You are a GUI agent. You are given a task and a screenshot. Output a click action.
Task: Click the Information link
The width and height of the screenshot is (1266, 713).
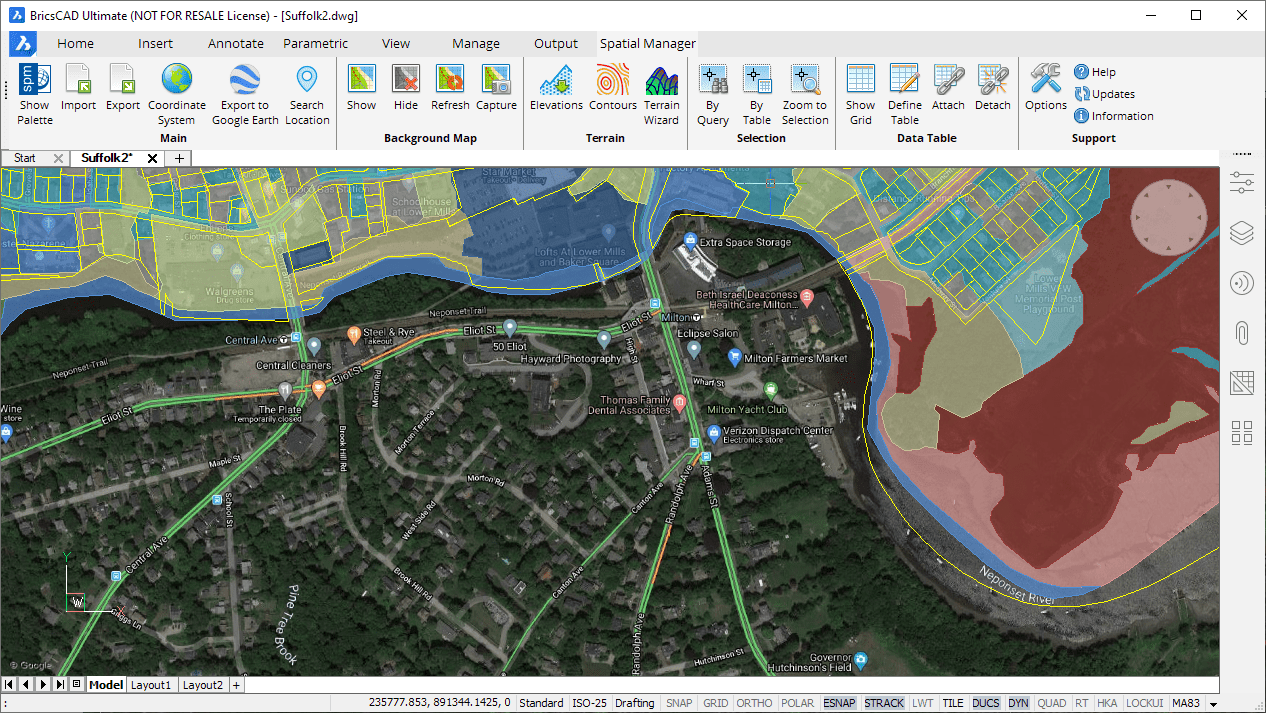tap(1113, 116)
